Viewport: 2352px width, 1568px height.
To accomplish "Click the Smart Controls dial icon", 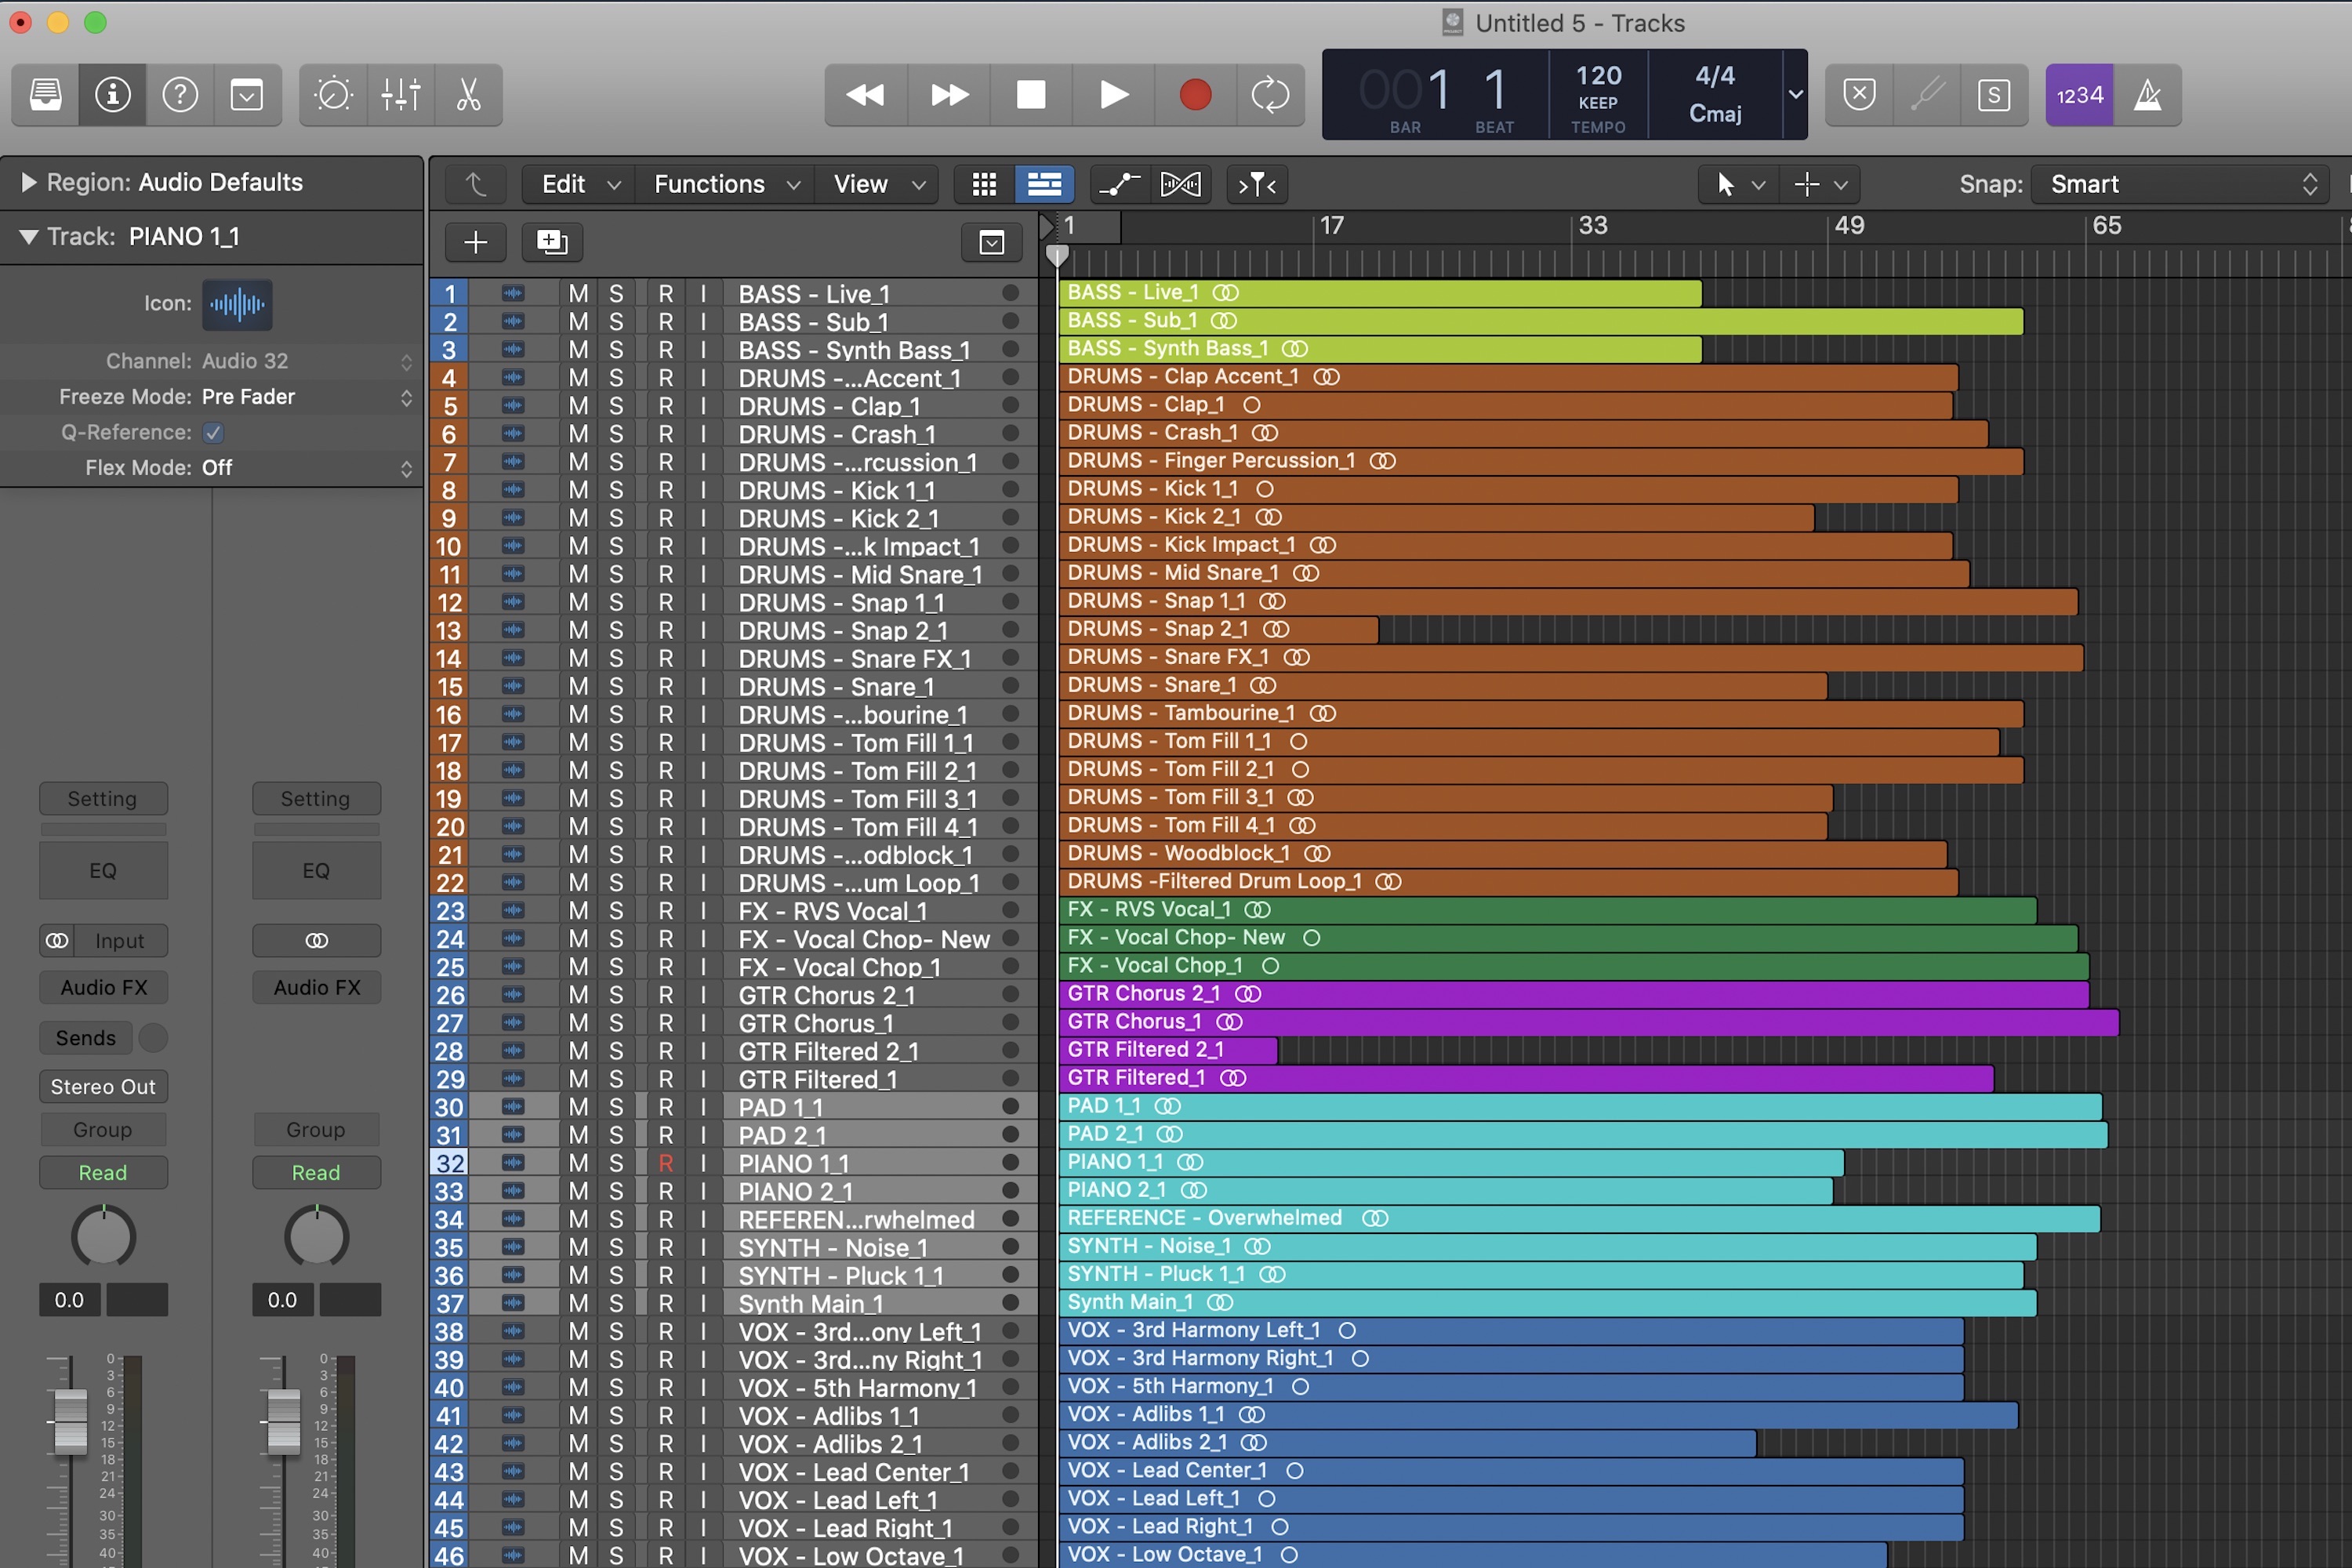I will 333,95.
